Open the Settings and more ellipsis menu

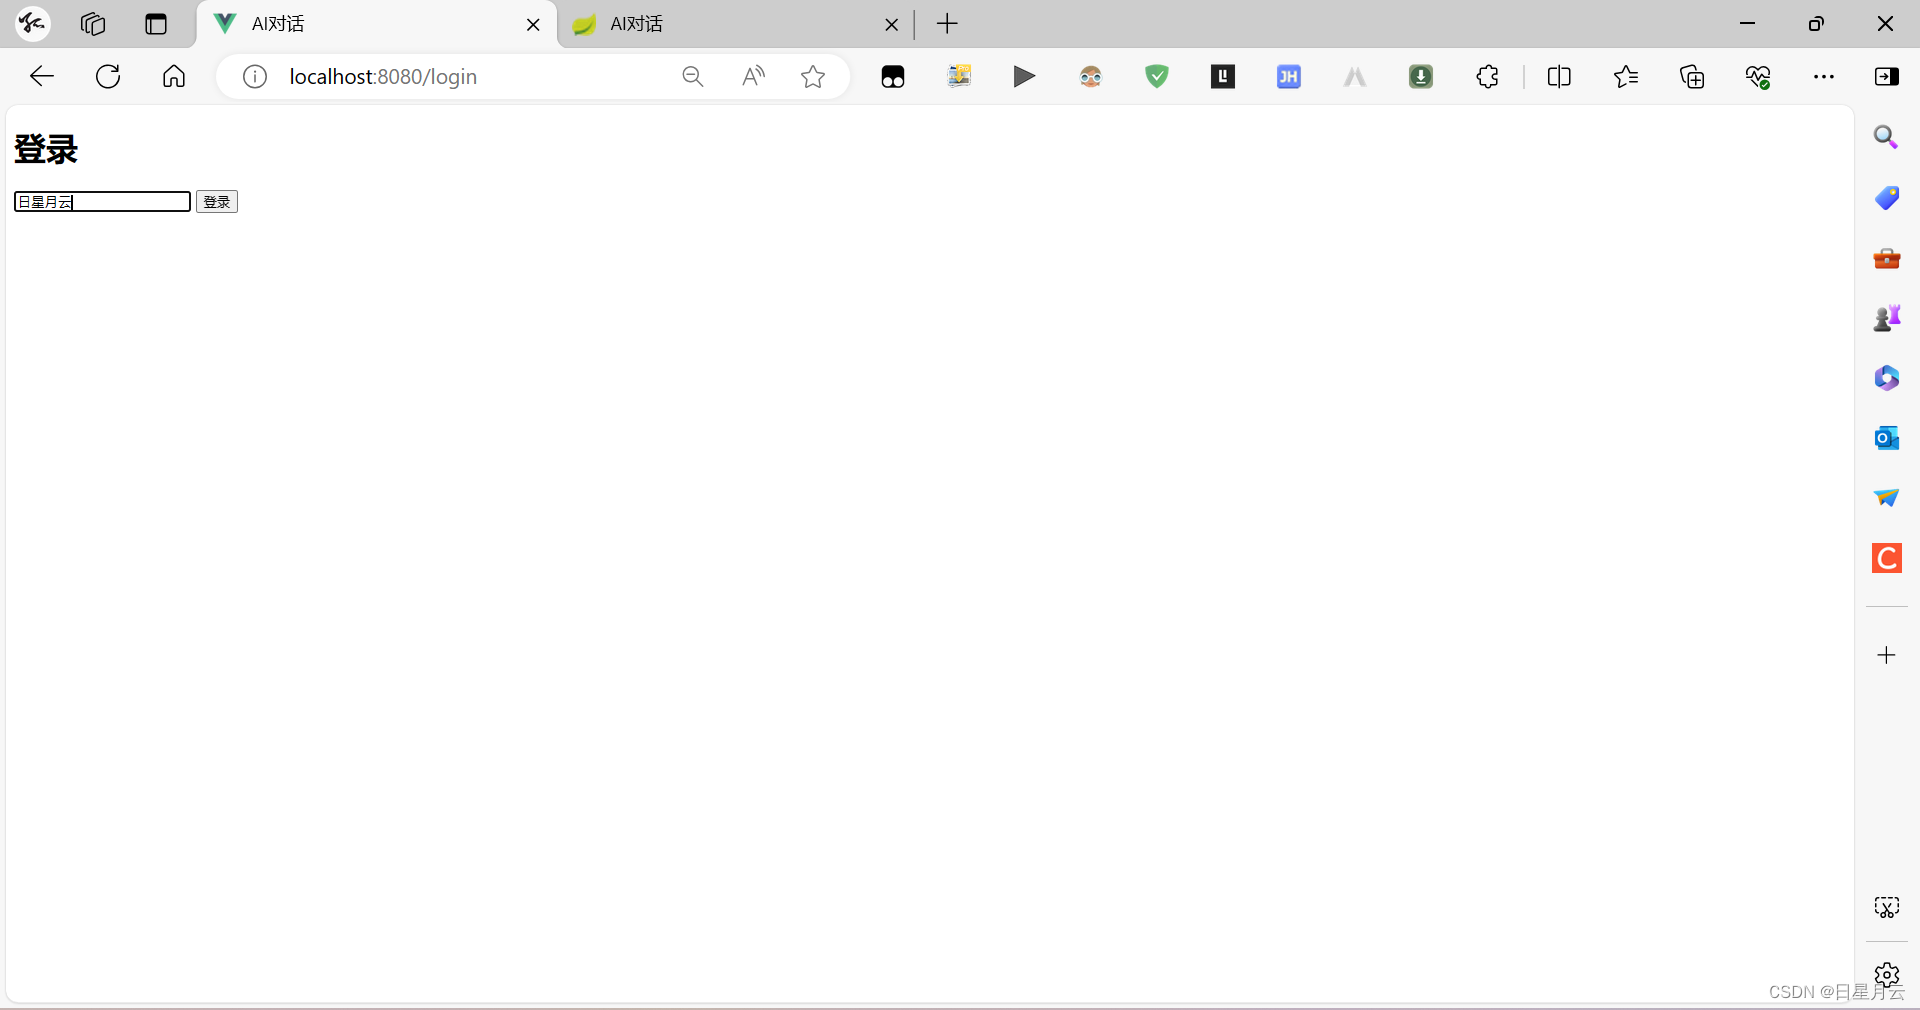pyautogui.click(x=1824, y=76)
